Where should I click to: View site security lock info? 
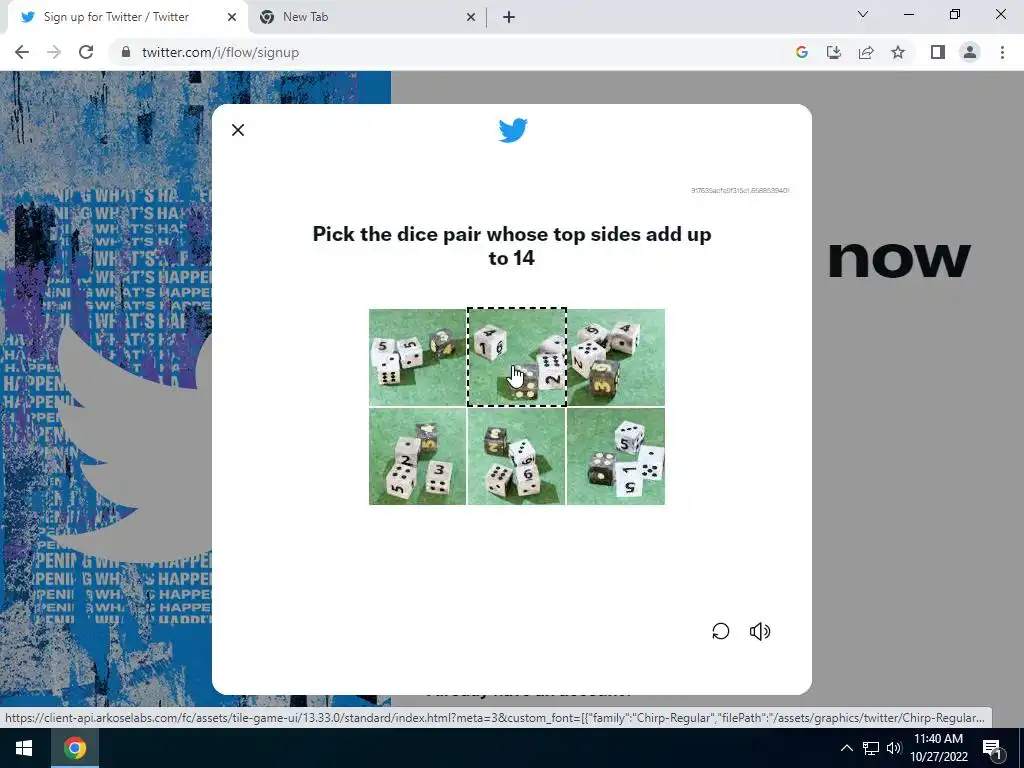coord(126,52)
